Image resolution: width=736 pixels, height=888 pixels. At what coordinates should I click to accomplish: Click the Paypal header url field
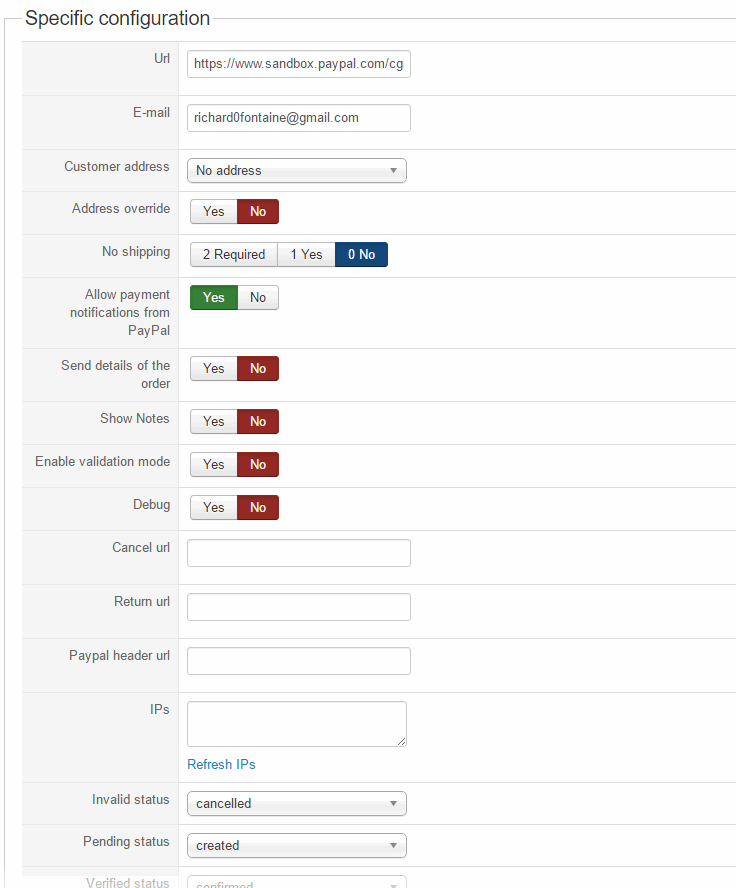(x=298, y=661)
